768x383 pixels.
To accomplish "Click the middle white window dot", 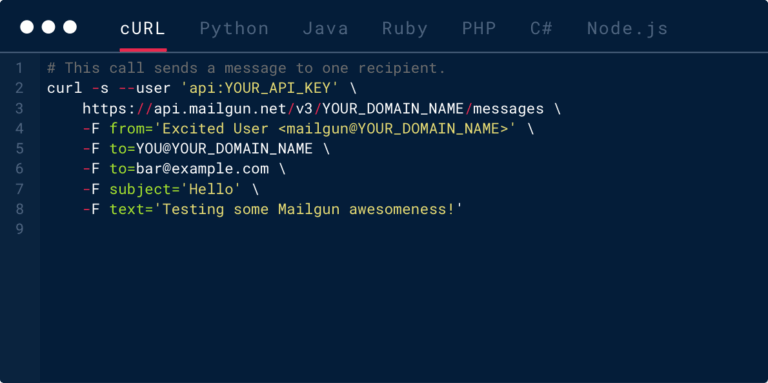I will coord(48,27).
